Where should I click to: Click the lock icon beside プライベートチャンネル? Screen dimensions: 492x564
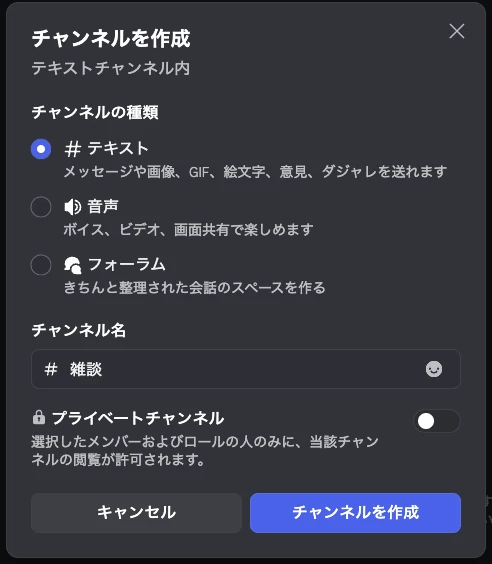(x=39, y=418)
